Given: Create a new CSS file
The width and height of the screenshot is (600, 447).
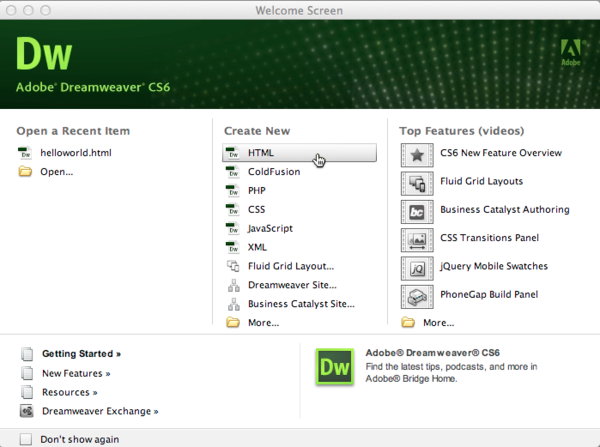Looking at the screenshot, I should coord(256,210).
